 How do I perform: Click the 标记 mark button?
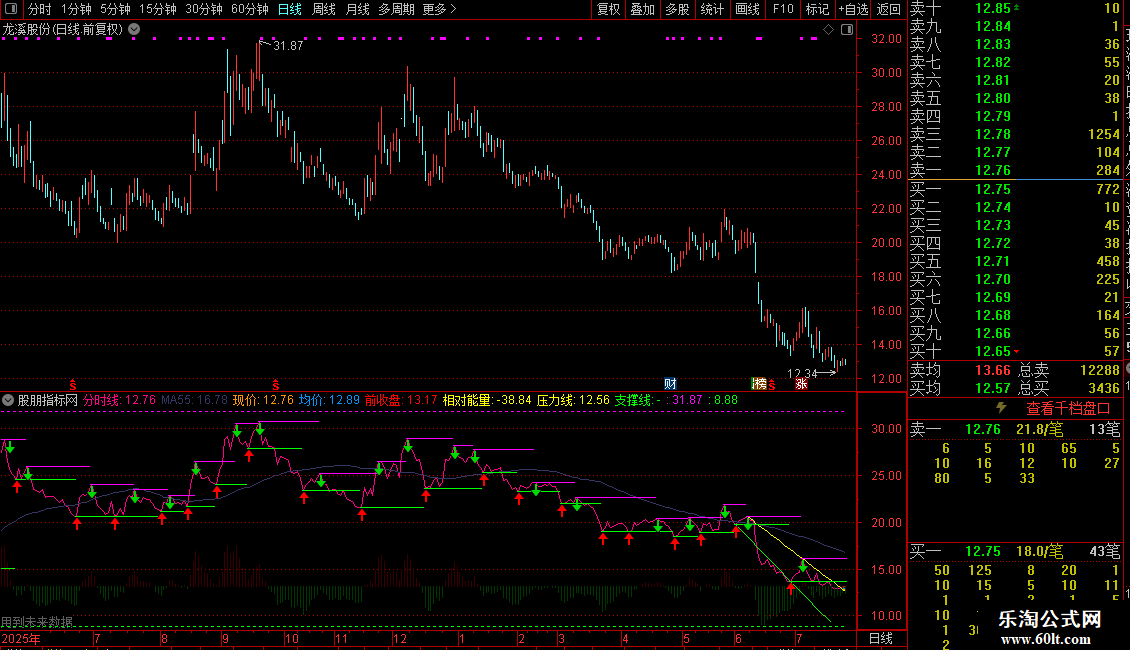click(x=817, y=9)
